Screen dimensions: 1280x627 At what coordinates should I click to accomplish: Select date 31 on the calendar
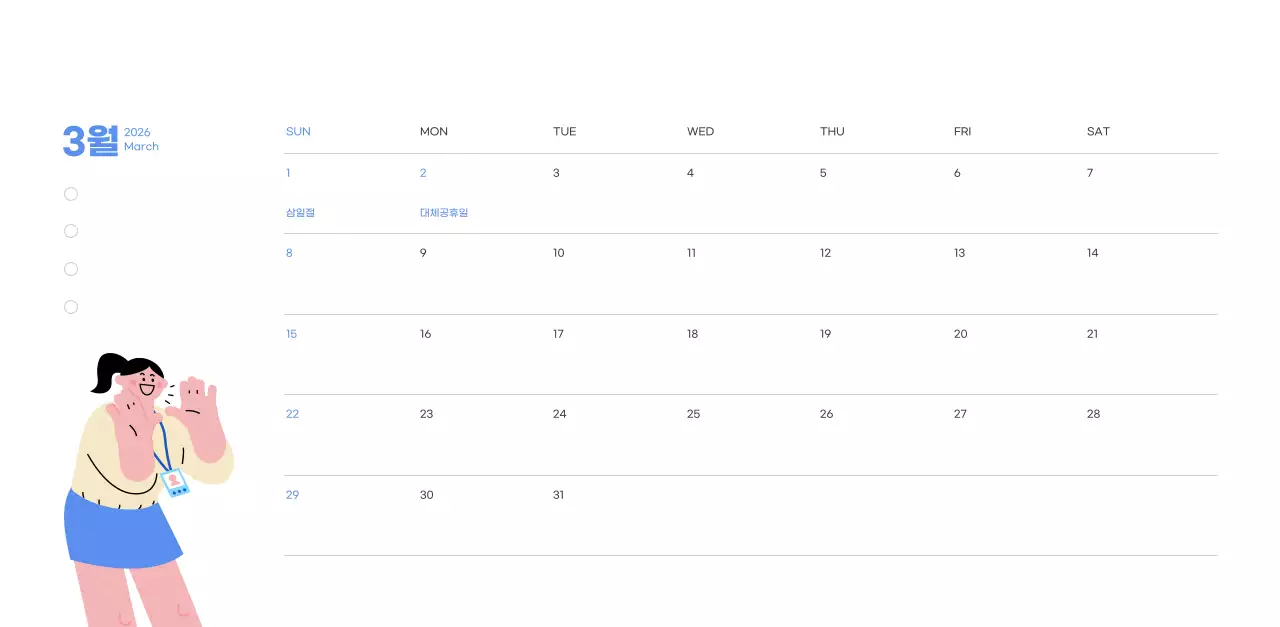click(558, 495)
